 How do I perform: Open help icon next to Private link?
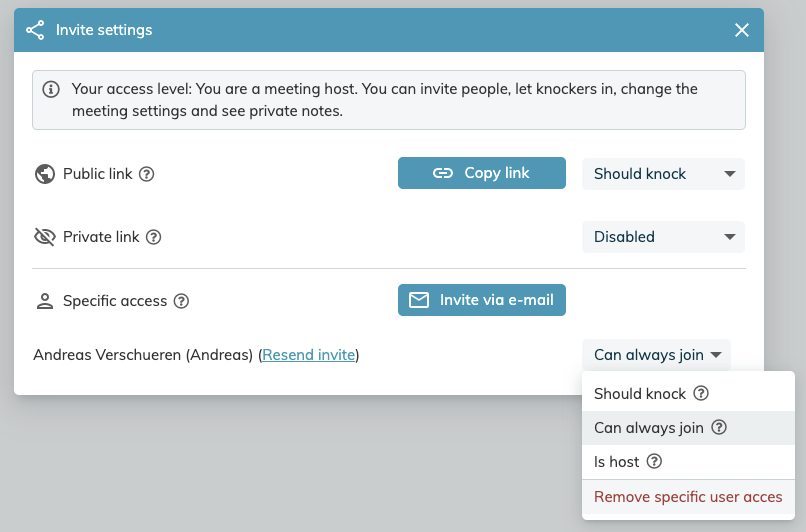click(x=153, y=237)
